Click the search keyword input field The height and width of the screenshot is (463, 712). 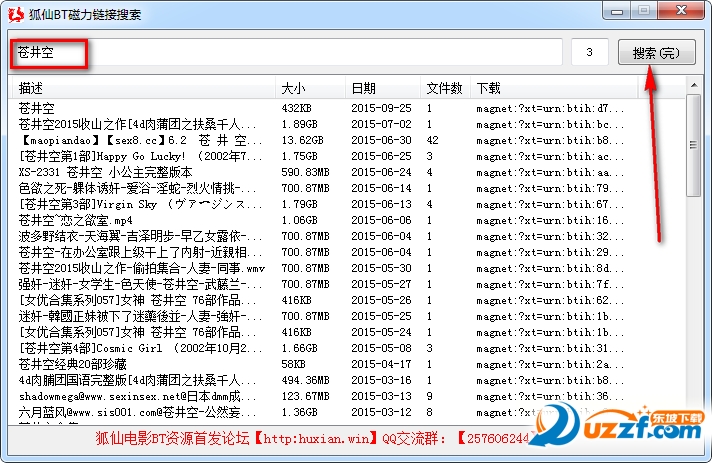coord(286,52)
